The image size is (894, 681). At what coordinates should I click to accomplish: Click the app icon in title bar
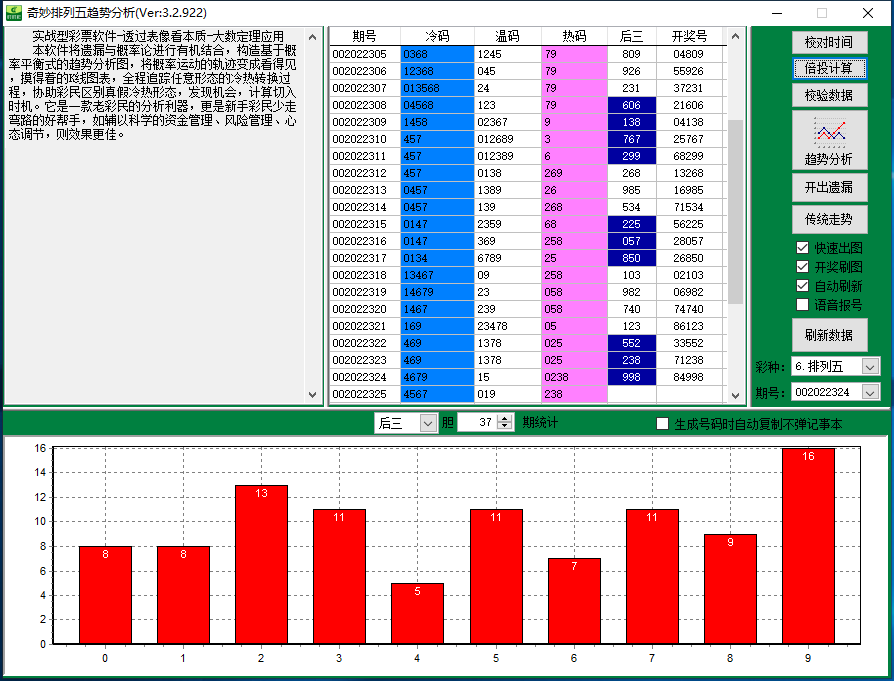click(13, 12)
